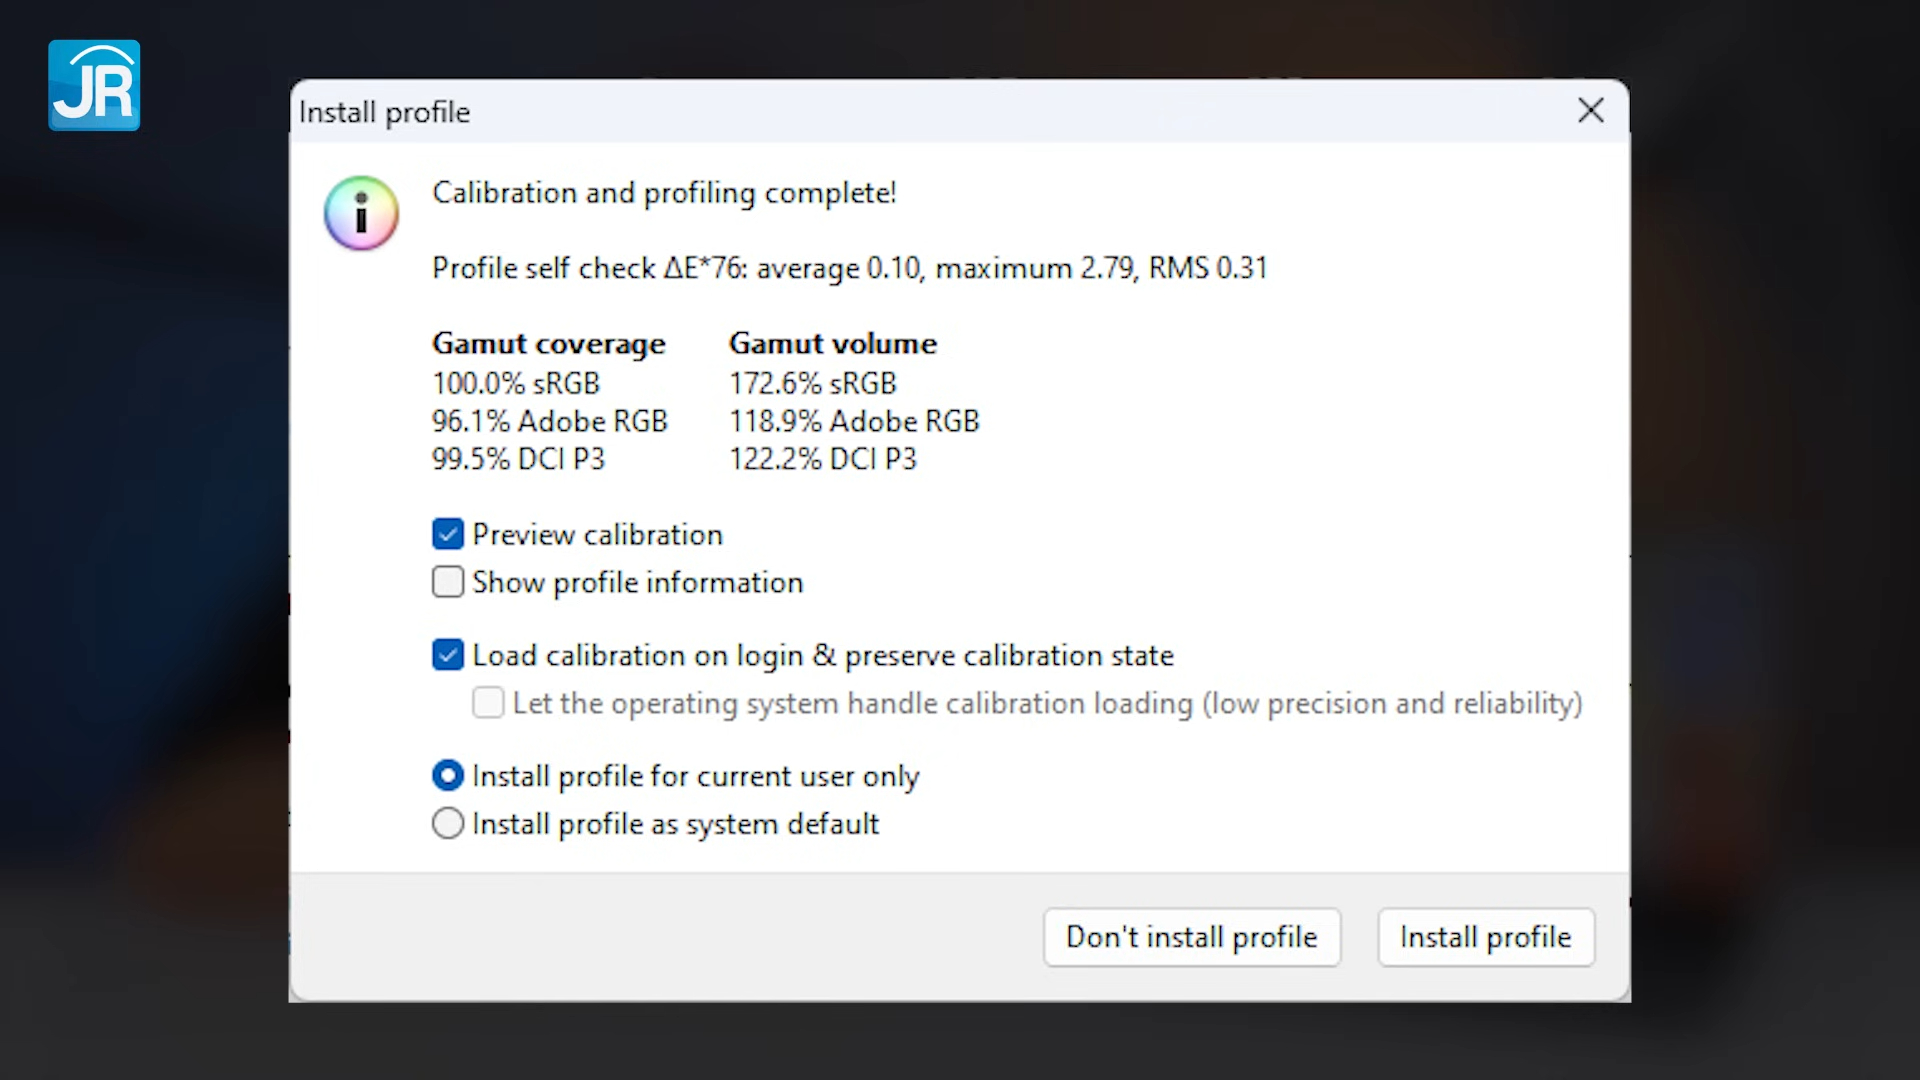Click the JR logo in the corner

click(x=93, y=86)
